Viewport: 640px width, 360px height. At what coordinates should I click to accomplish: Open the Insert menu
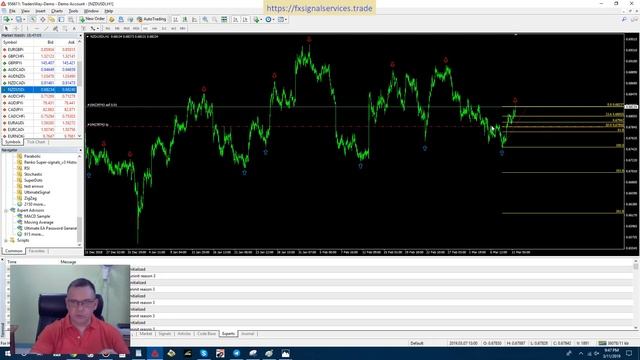pyautogui.click(x=40, y=11)
